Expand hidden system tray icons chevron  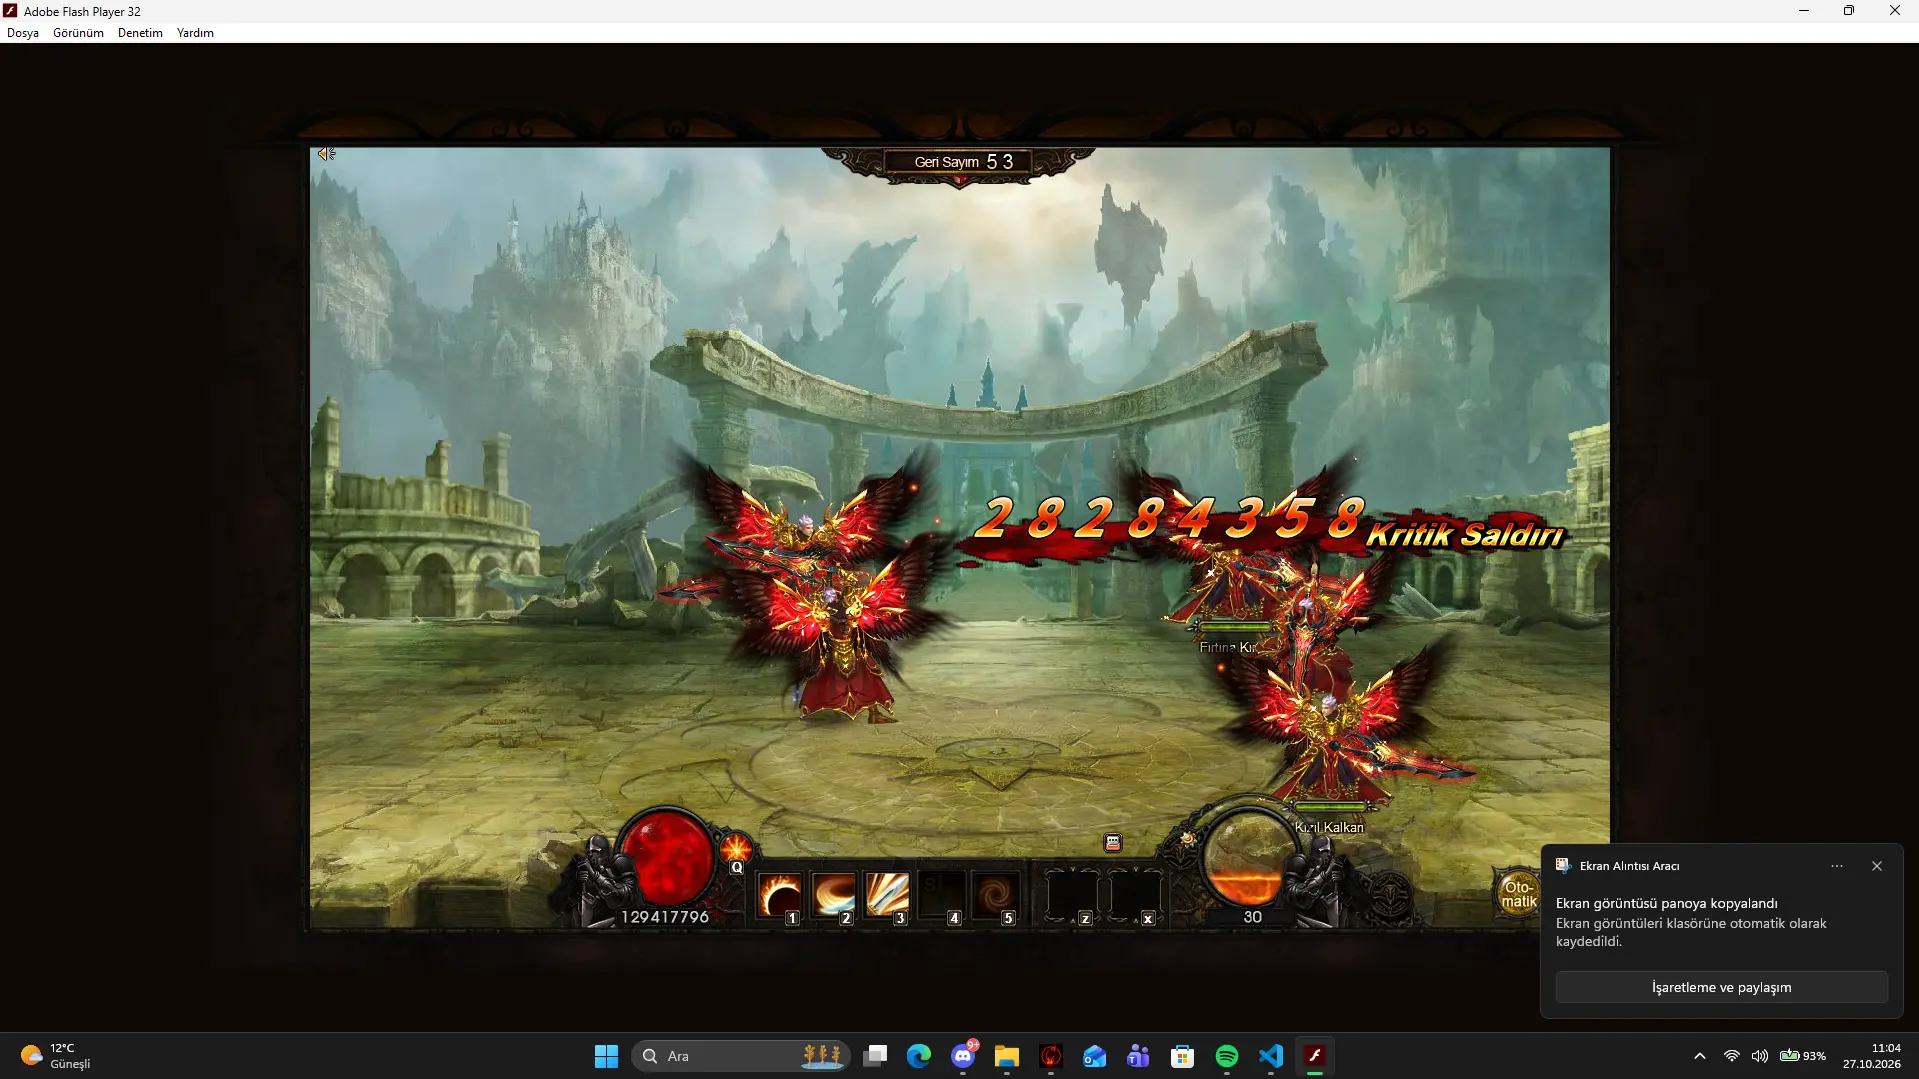(1700, 1056)
